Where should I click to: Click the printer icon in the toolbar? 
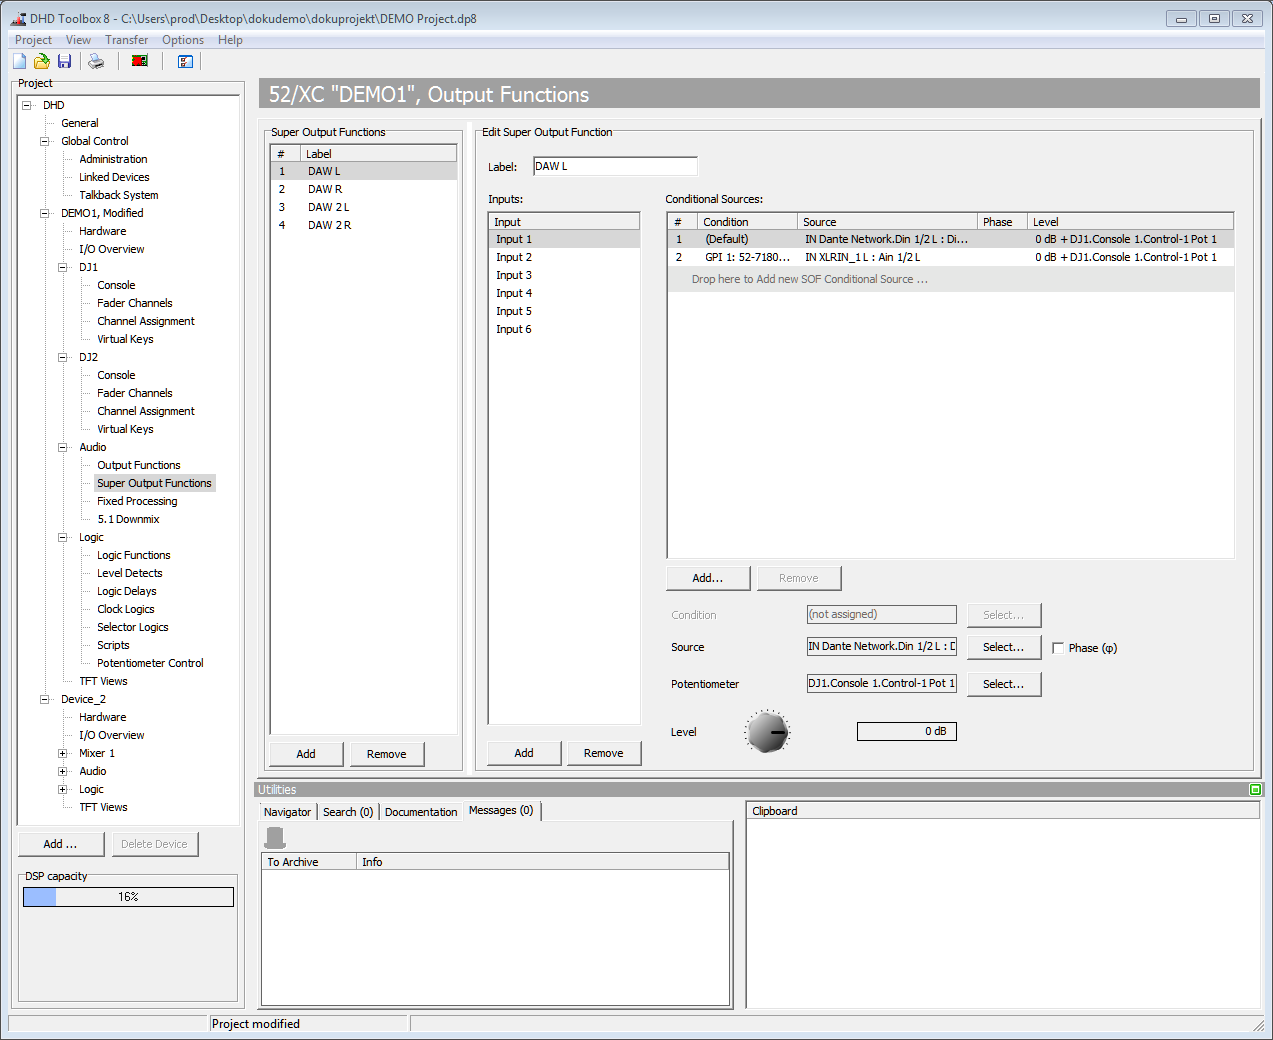[x=96, y=61]
